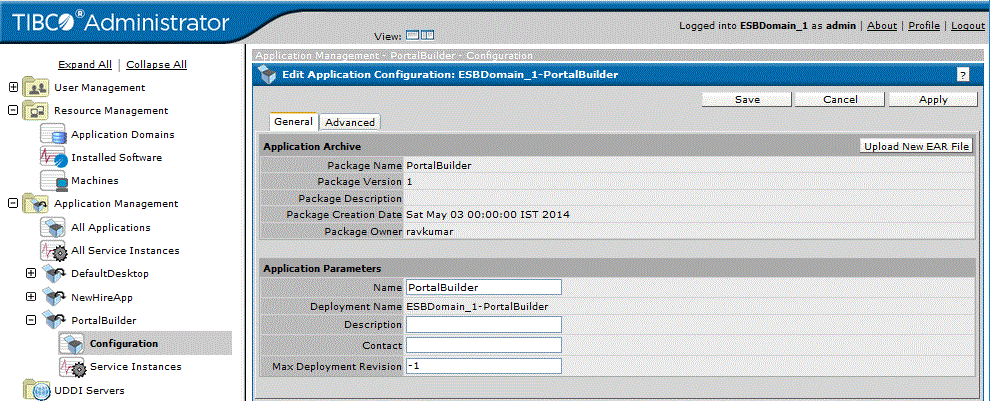
Task: Expand the DefaultDesktop application node
Action: [x=31, y=273]
